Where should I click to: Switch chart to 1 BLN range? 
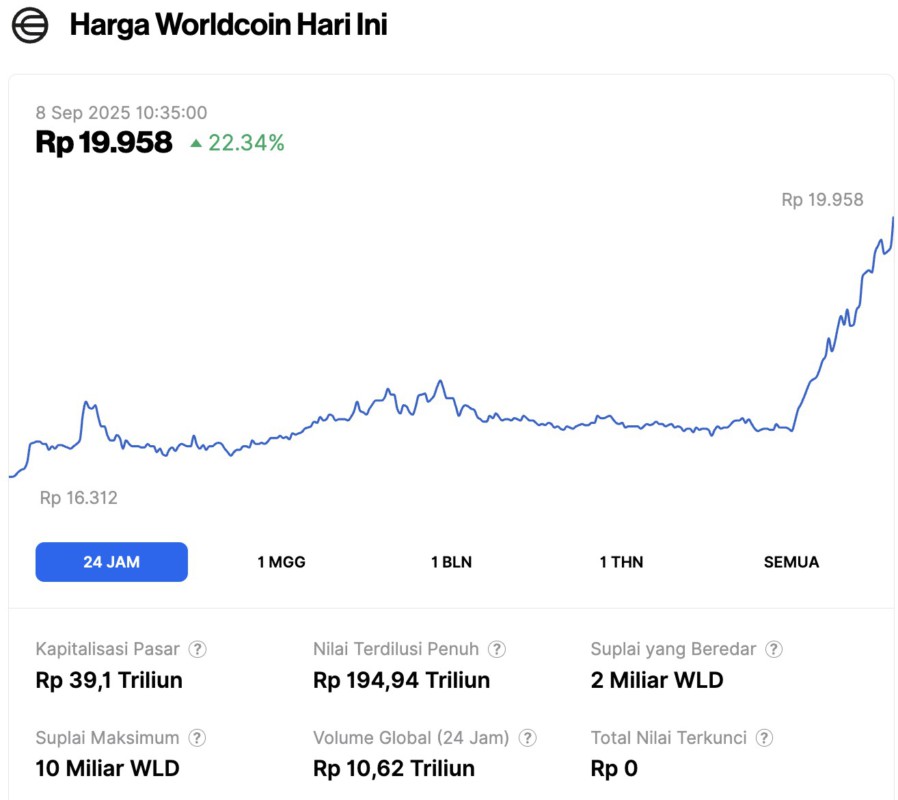[x=451, y=562]
